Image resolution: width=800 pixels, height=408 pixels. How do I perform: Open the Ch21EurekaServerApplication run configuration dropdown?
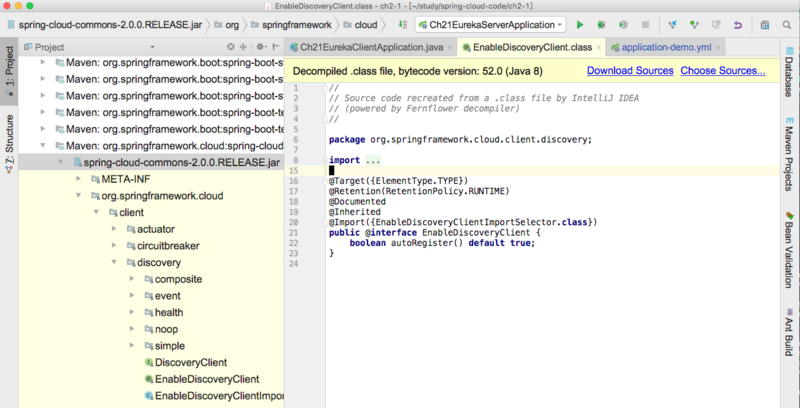click(x=490, y=22)
